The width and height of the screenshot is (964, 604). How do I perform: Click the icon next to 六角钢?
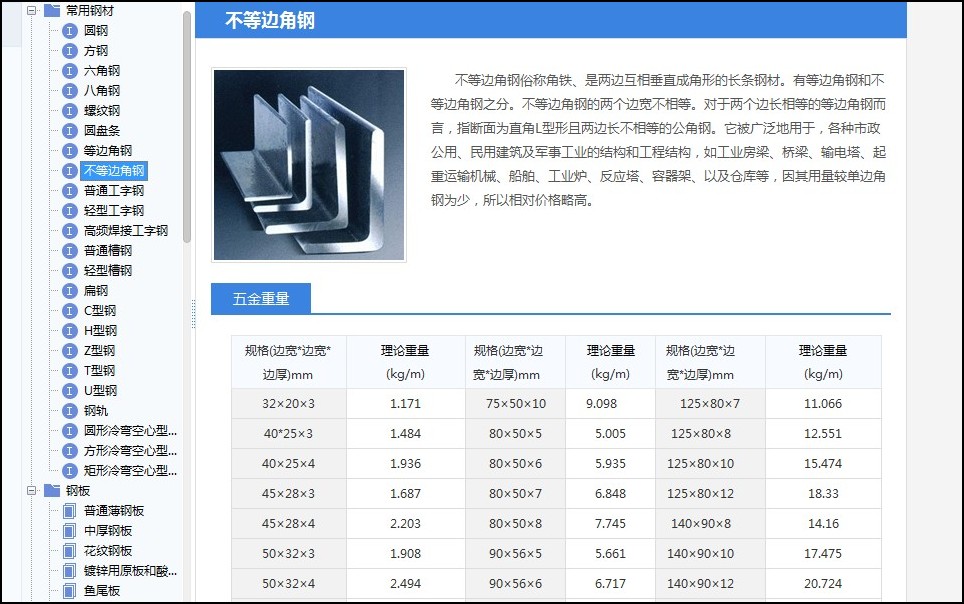(x=69, y=71)
